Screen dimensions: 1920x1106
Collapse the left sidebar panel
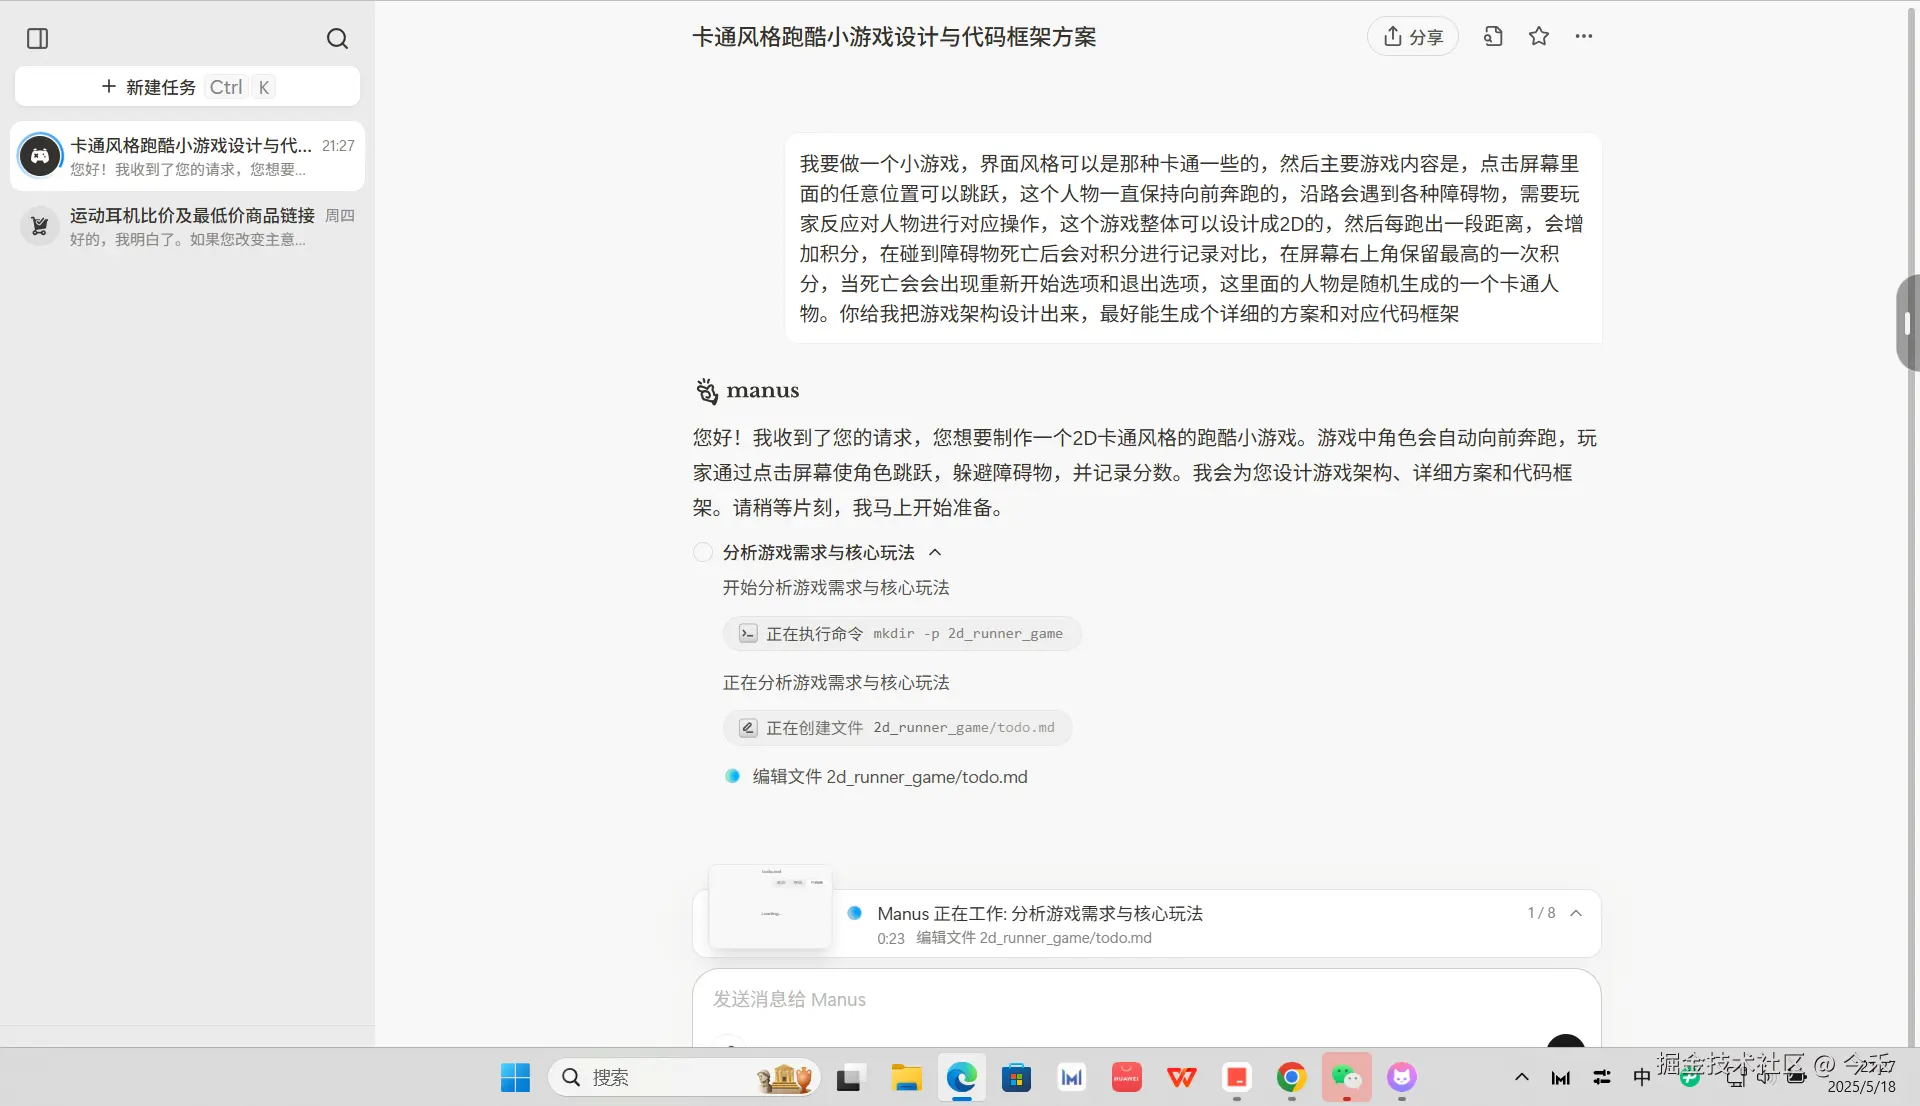pyautogui.click(x=37, y=39)
